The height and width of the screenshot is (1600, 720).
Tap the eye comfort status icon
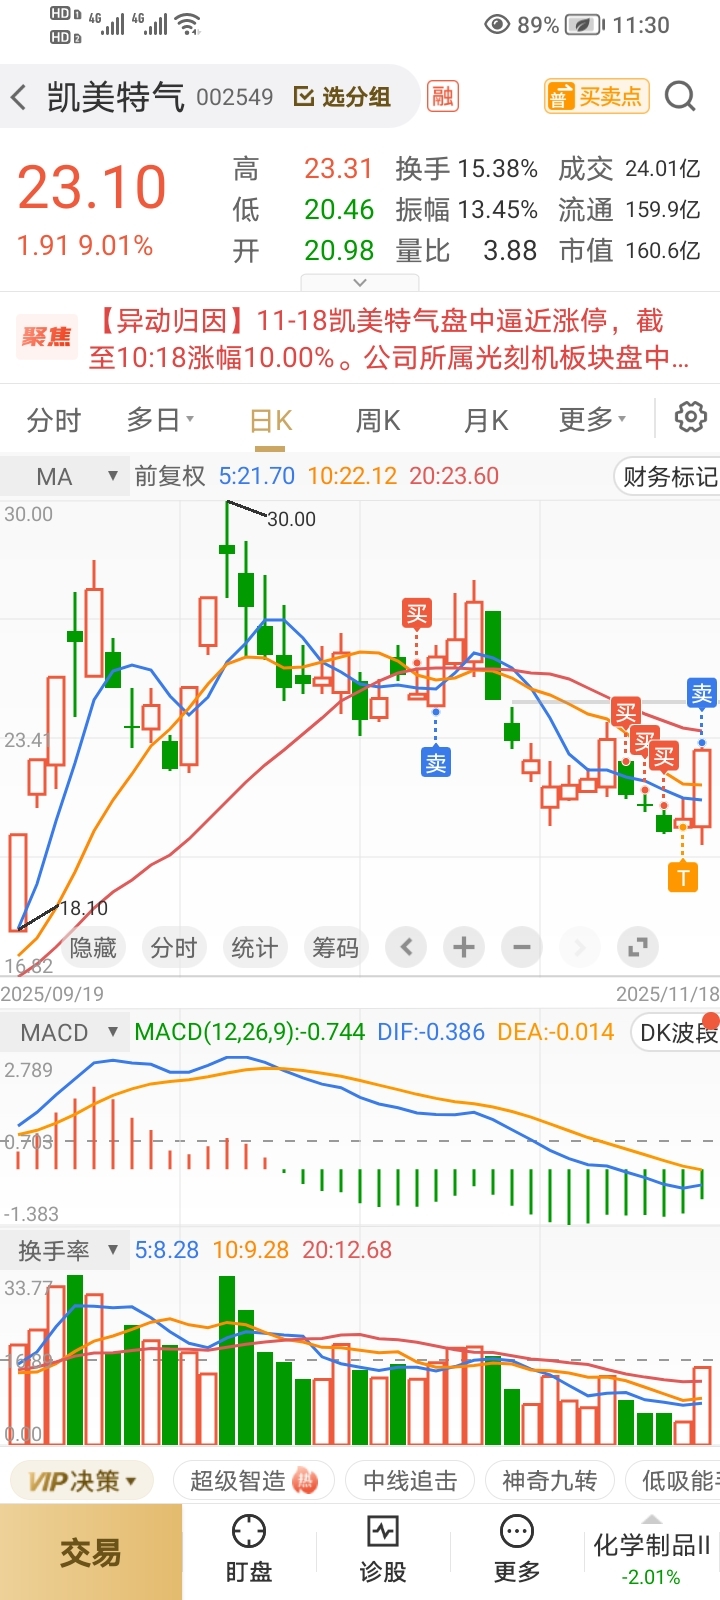[x=497, y=25]
